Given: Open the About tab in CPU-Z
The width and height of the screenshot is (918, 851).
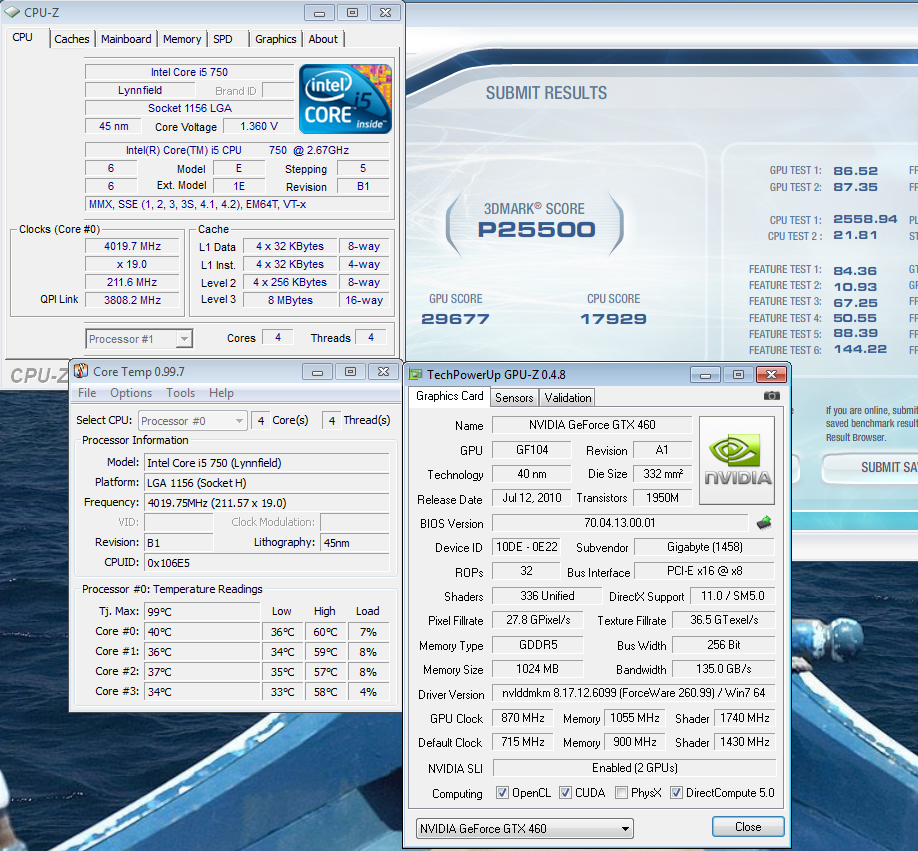Looking at the screenshot, I should click(323, 39).
